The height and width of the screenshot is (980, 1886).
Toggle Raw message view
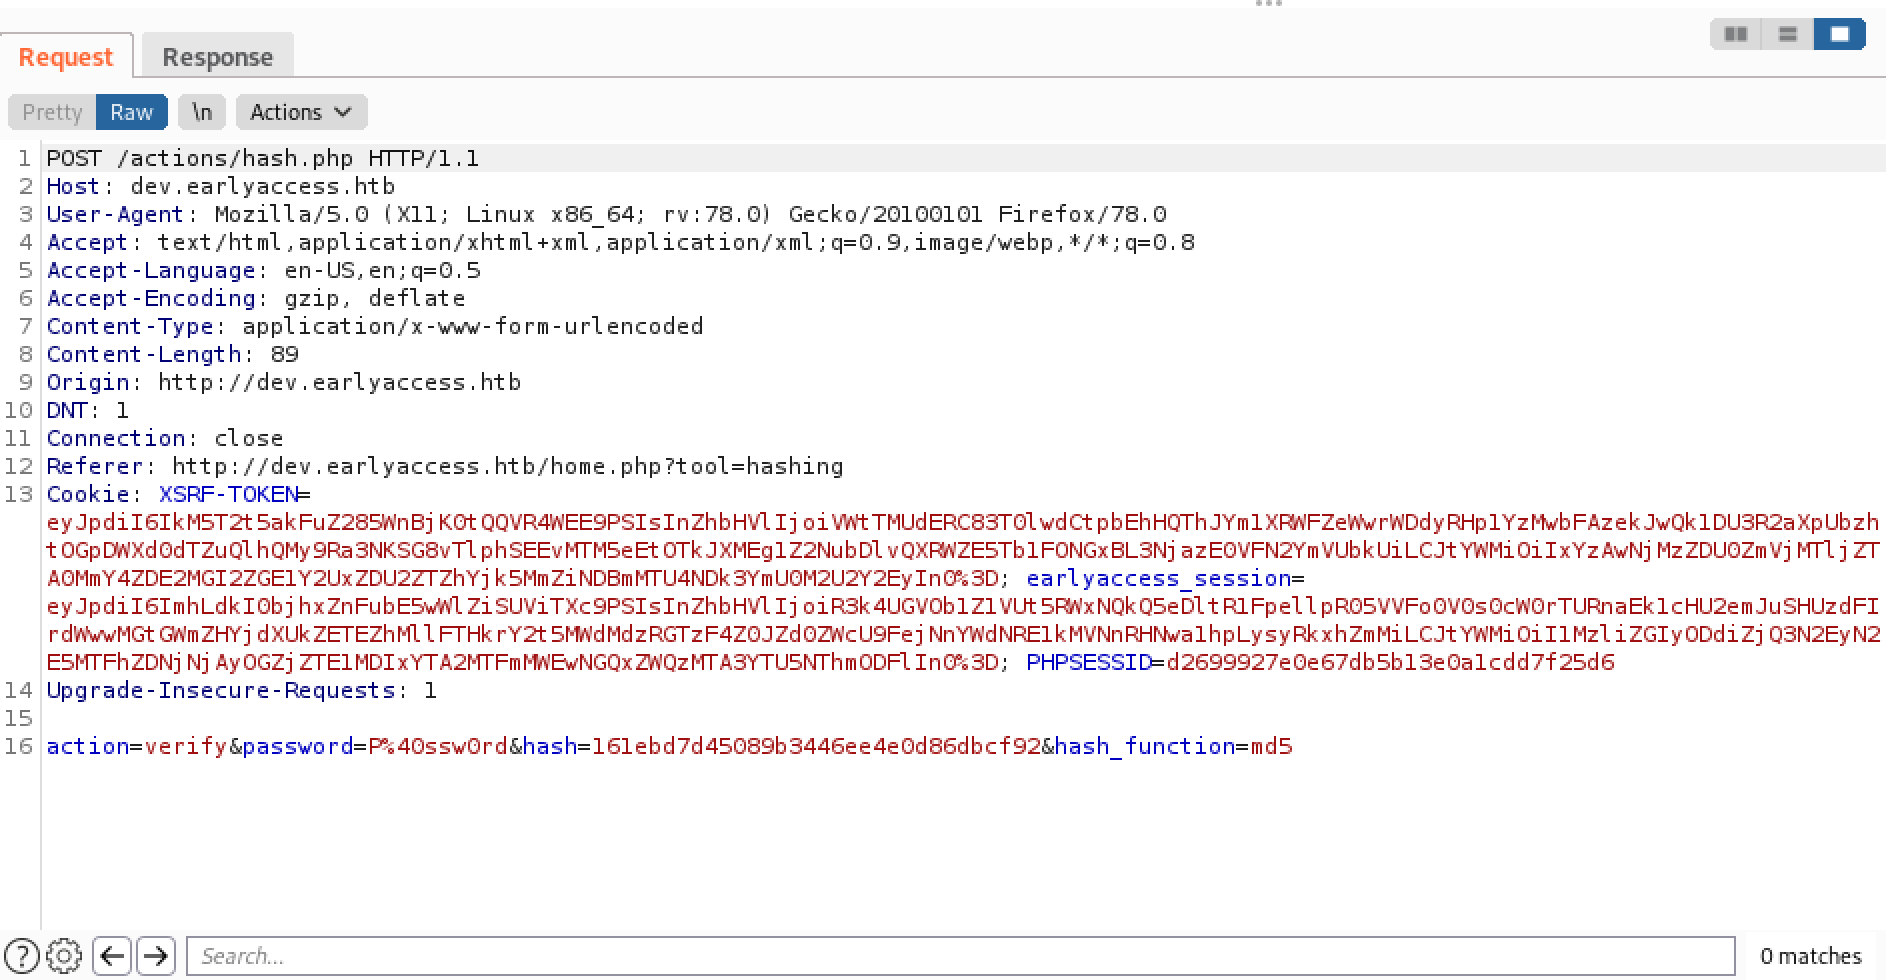[x=131, y=112]
